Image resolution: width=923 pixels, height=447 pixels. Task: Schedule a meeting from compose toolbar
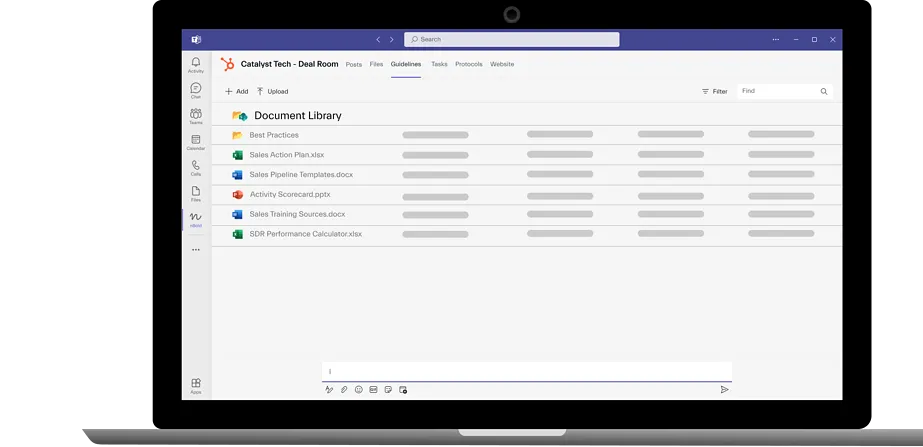(x=403, y=390)
